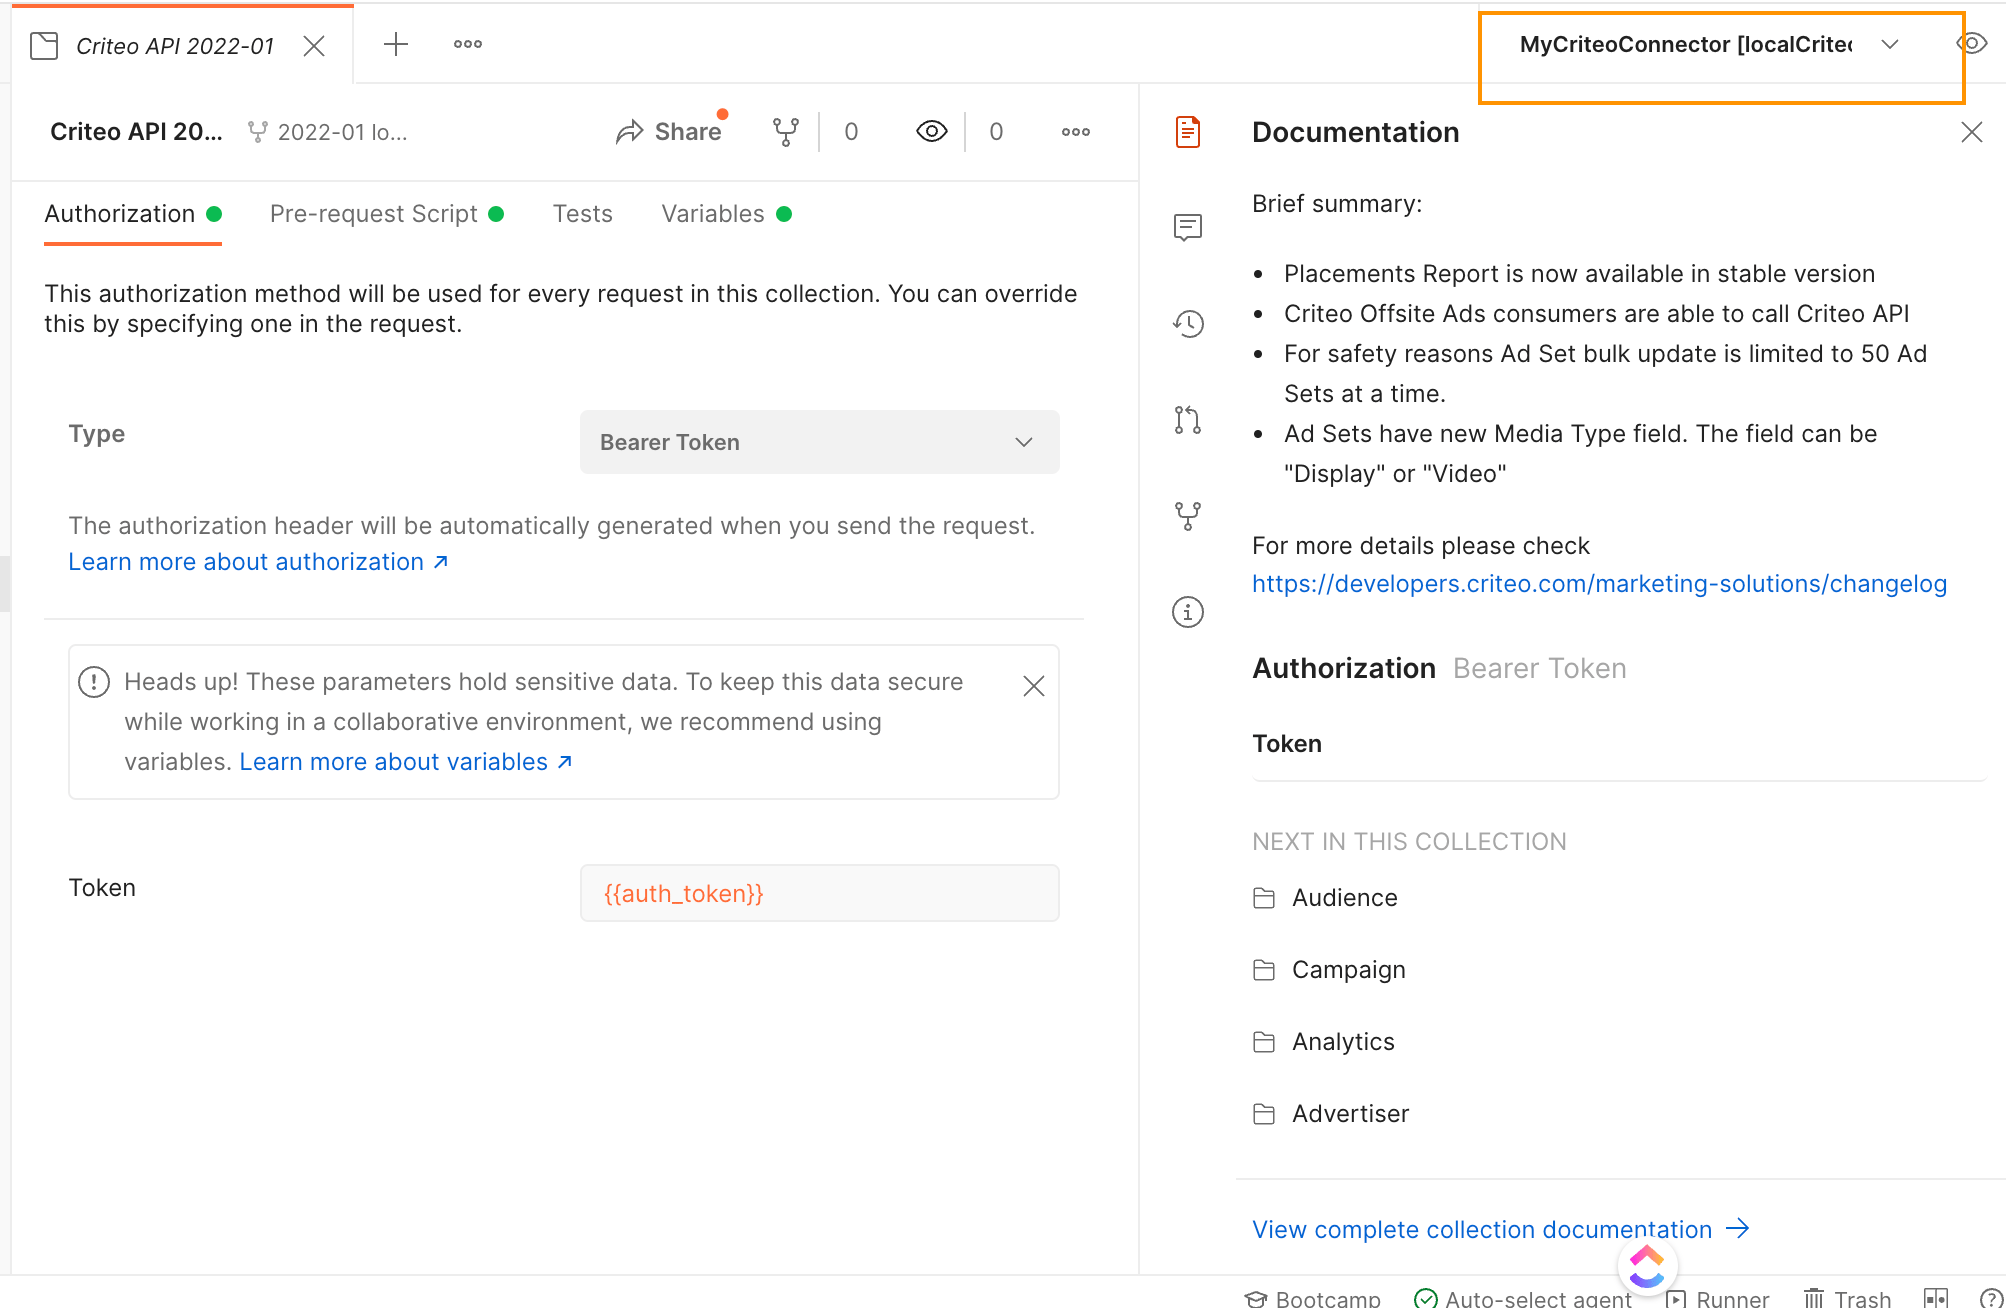Click the fork count 0
The width and height of the screenshot is (2006, 1308).
[x=851, y=132]
